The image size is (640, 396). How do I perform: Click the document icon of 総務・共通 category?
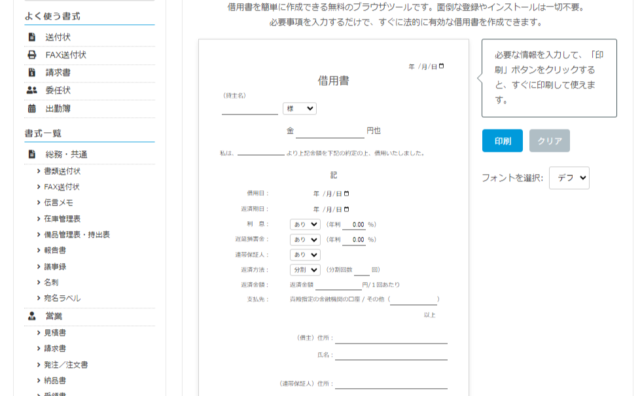point(32,154)
